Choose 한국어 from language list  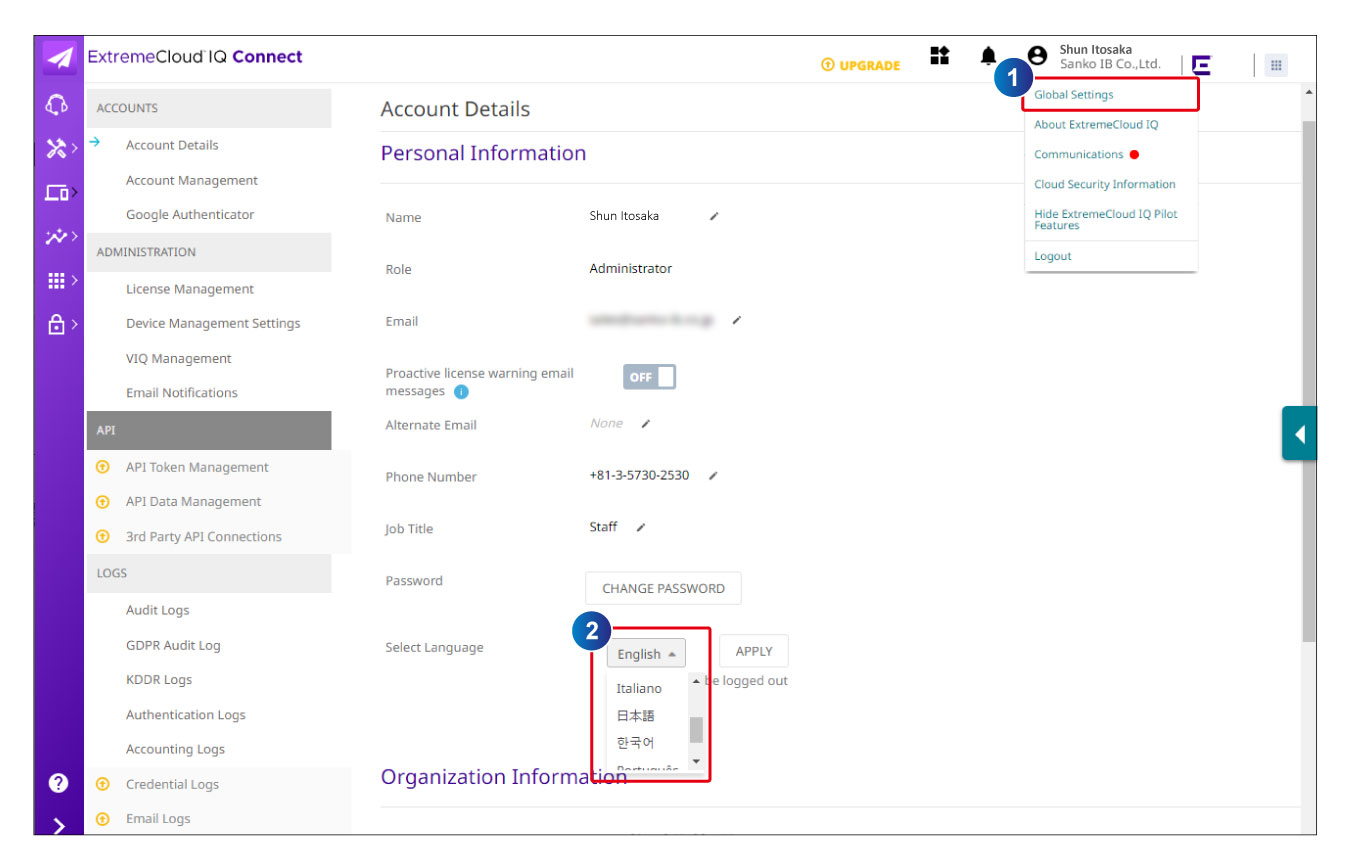tap(636, 742)
